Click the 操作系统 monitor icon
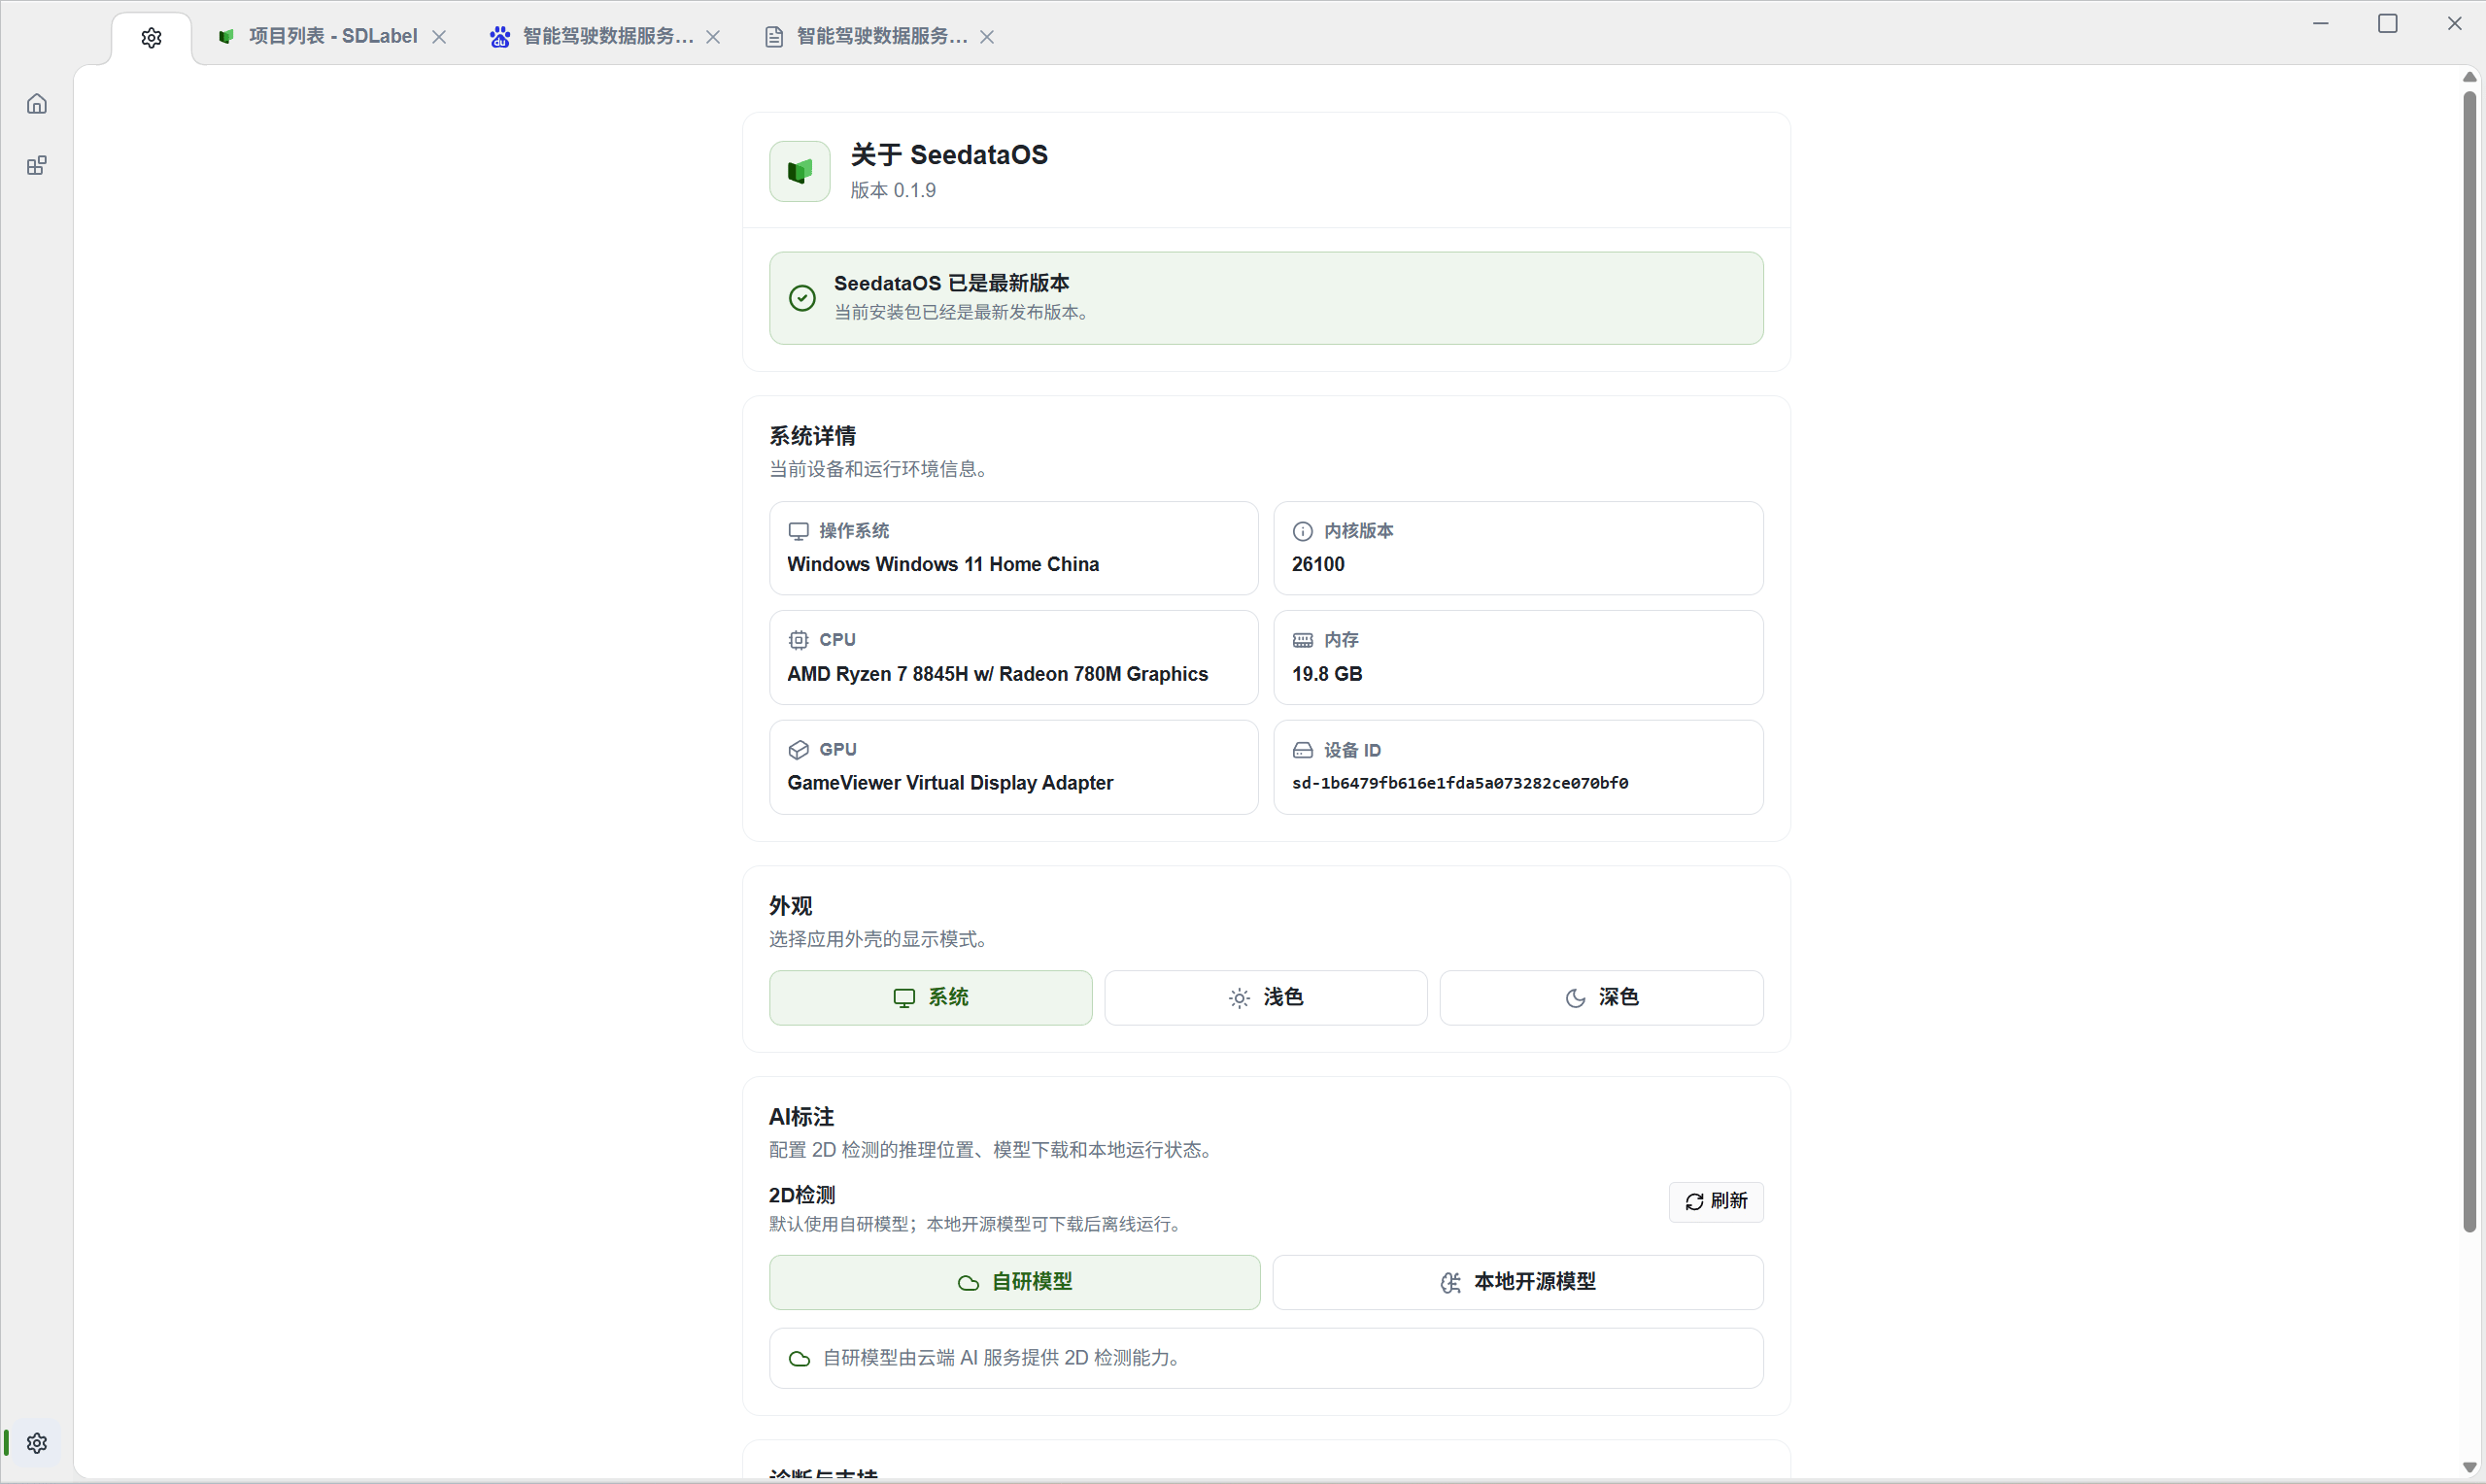Image resolution: width=2486 pixels, height=1484 pixels. click(x=798, y=531)
